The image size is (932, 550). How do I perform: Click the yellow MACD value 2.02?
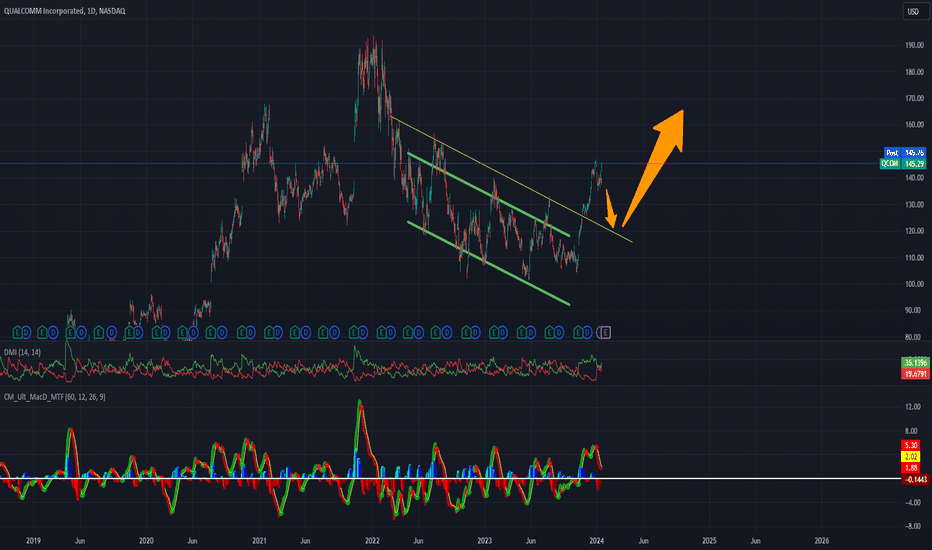coord(911,457)
